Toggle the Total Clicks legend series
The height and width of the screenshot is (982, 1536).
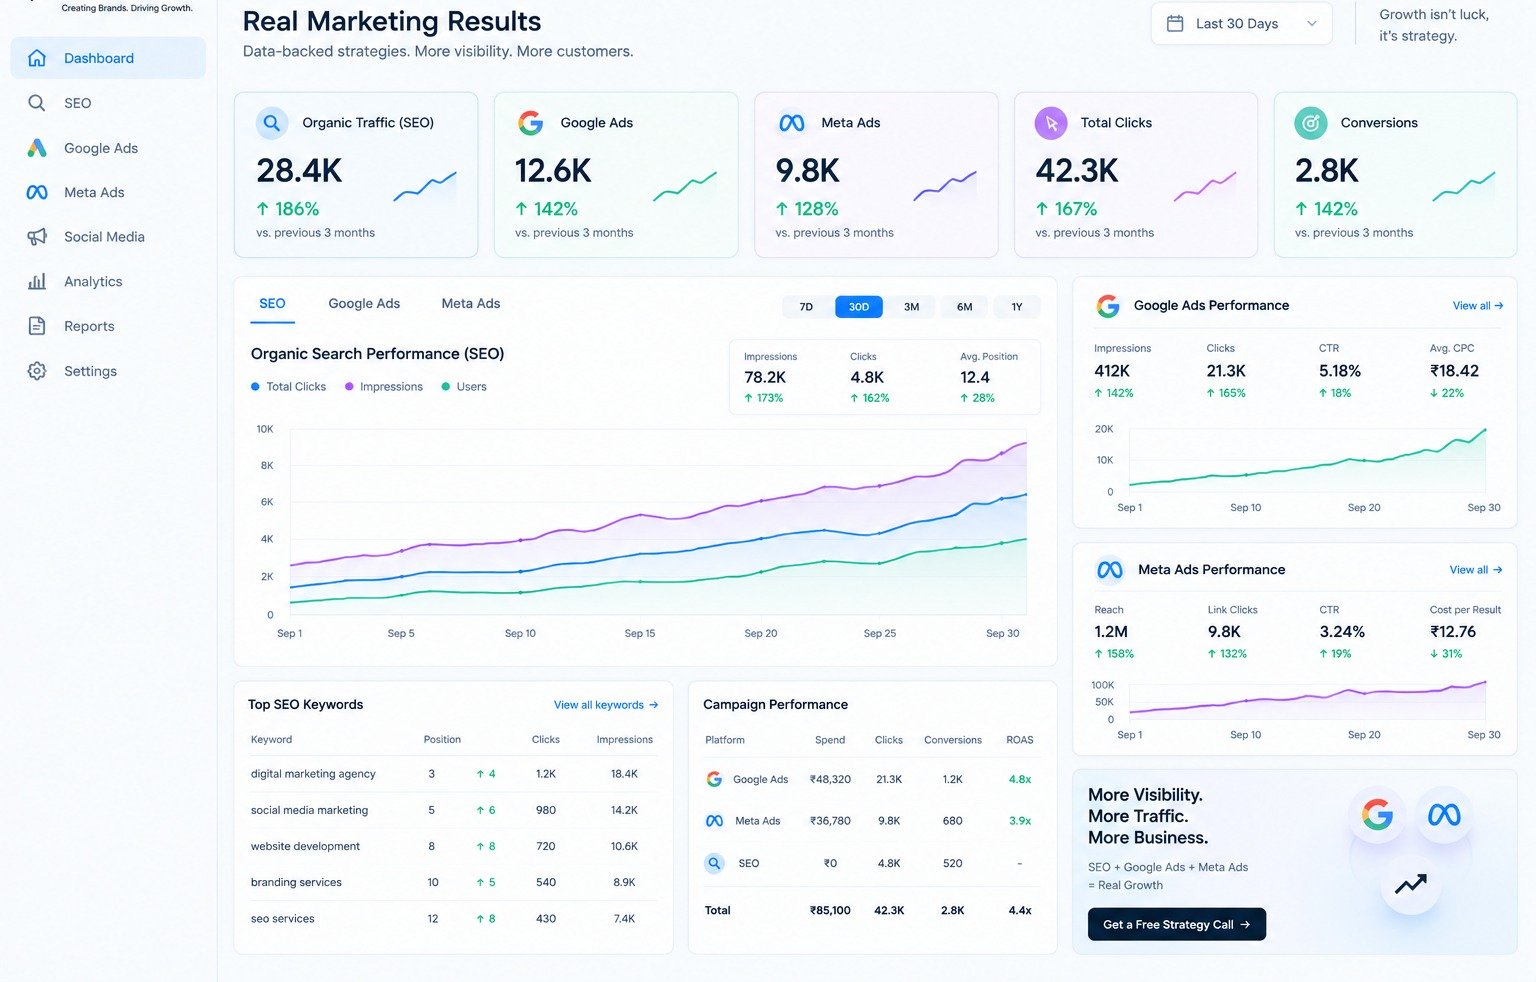[288, 387]
